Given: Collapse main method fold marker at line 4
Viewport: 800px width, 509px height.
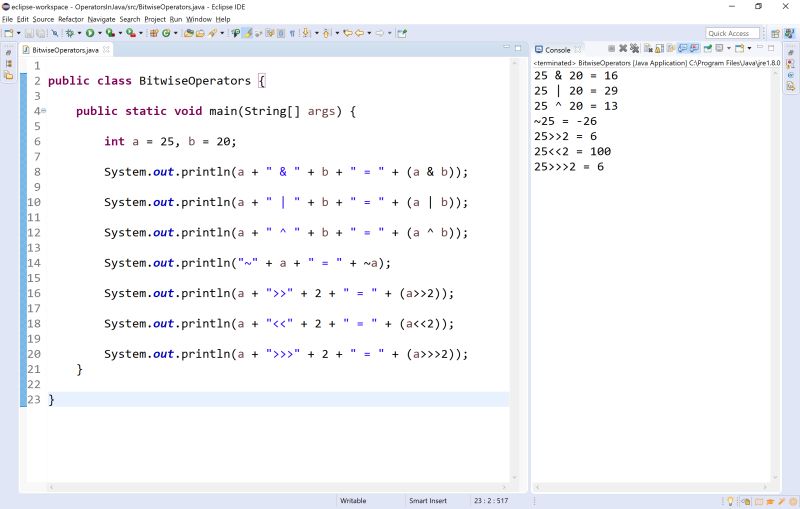Looking at the screenshot, I should [x=44, y=111].
